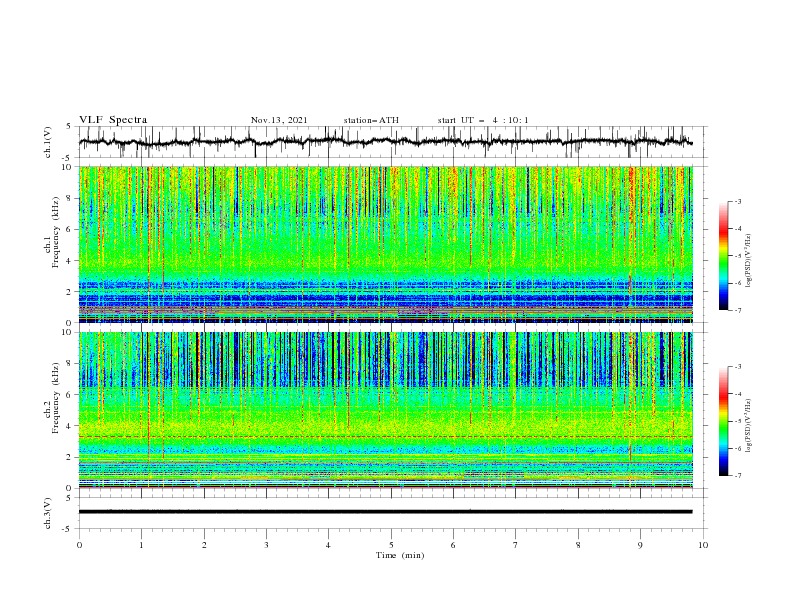
Task: Click the ch.1 color bar "log(PSD)(V²/Hz)" label
Action: (x=749, y=261)
